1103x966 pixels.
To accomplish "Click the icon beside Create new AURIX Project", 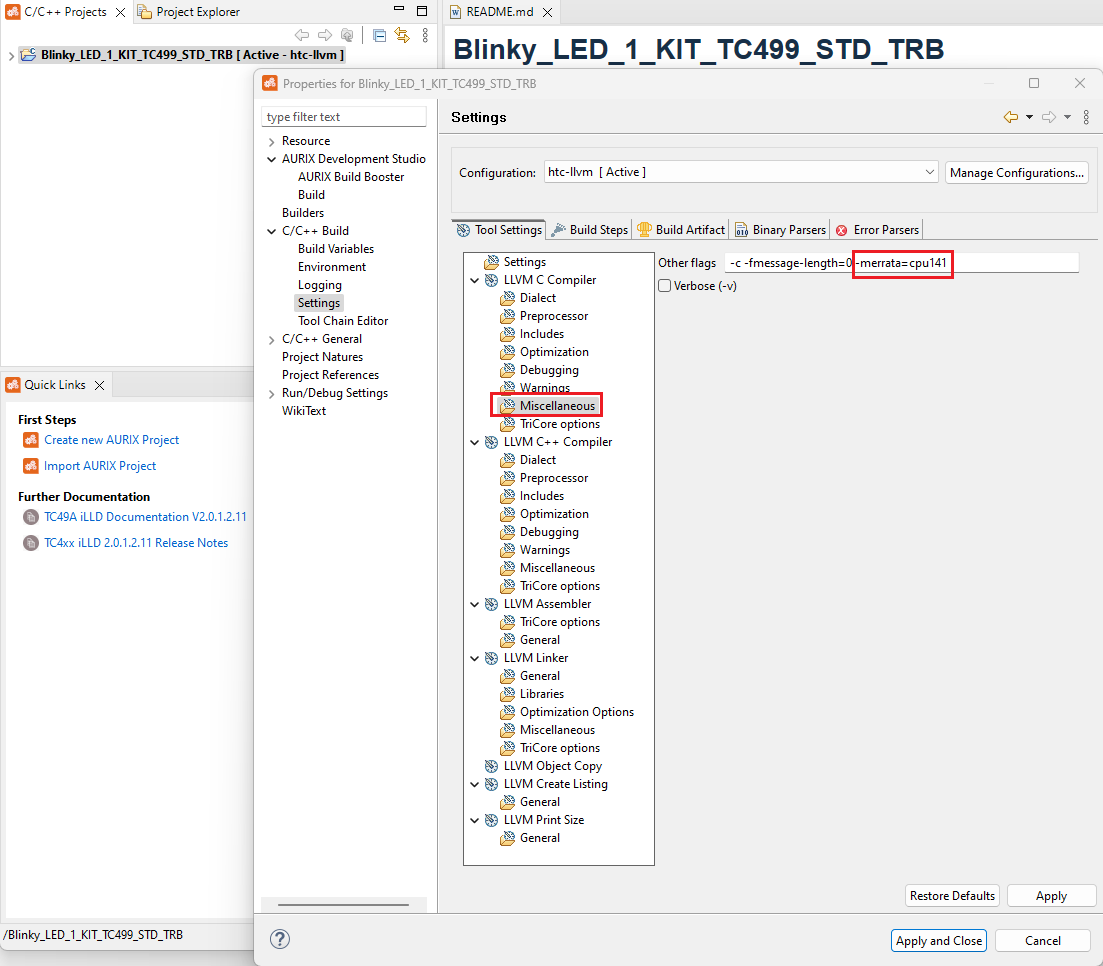I will click(x=30, y=440).
